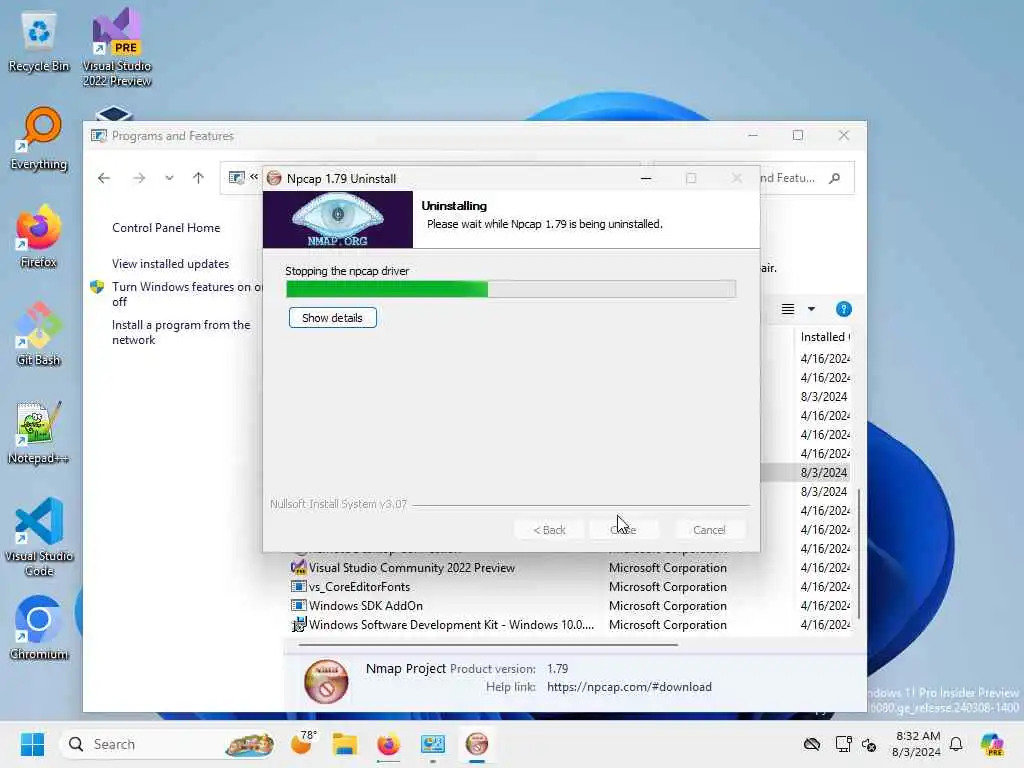The image size is (1024, 768).
Task: Click the Back button in Npcap dialog
Action: pos(549,530)
